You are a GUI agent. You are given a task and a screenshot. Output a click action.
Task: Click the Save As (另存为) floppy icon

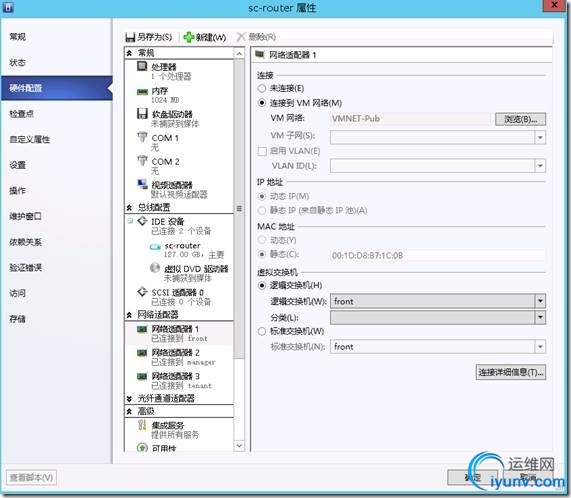tap(130, 37)
